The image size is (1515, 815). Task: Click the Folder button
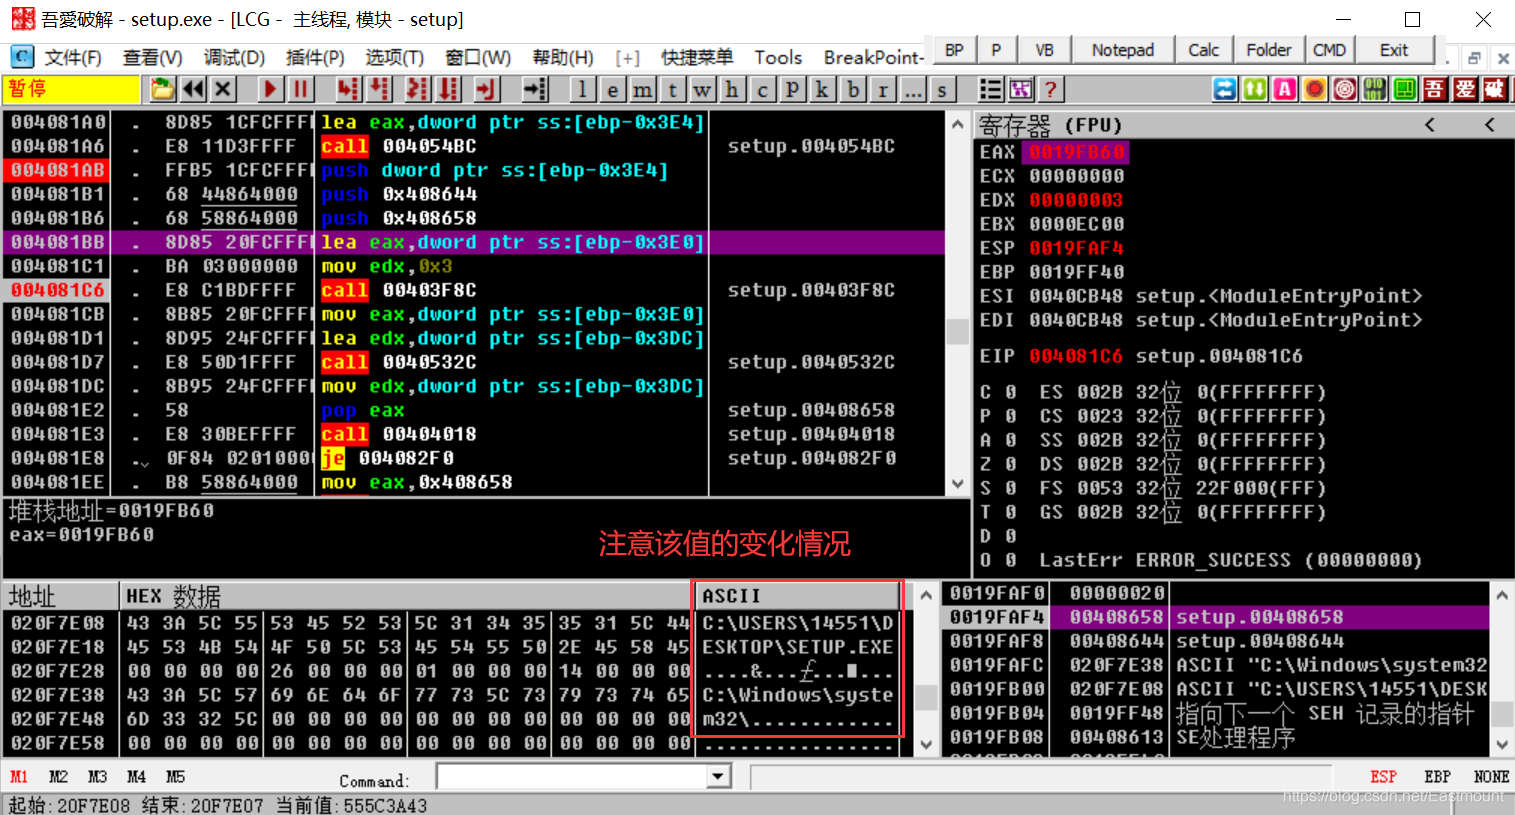[1269, 50]
